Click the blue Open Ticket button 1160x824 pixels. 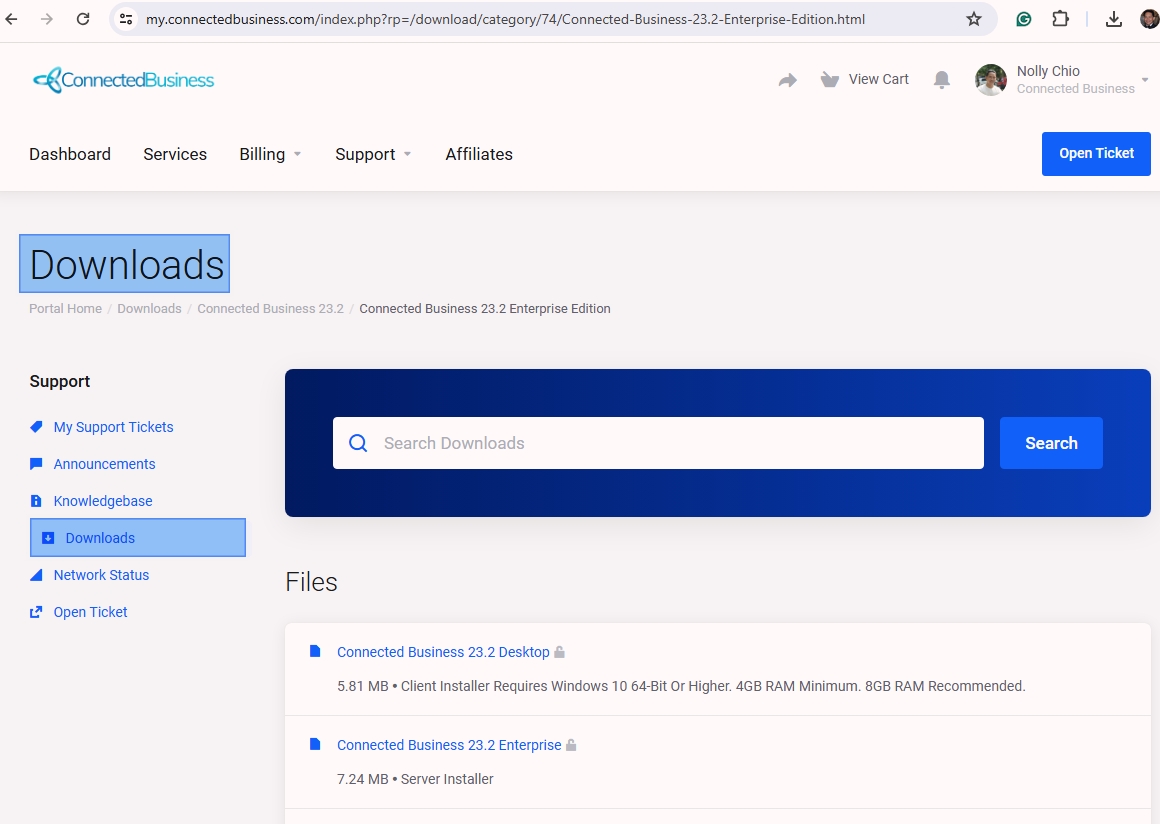pyautogui.click(x=1096, y=154)
